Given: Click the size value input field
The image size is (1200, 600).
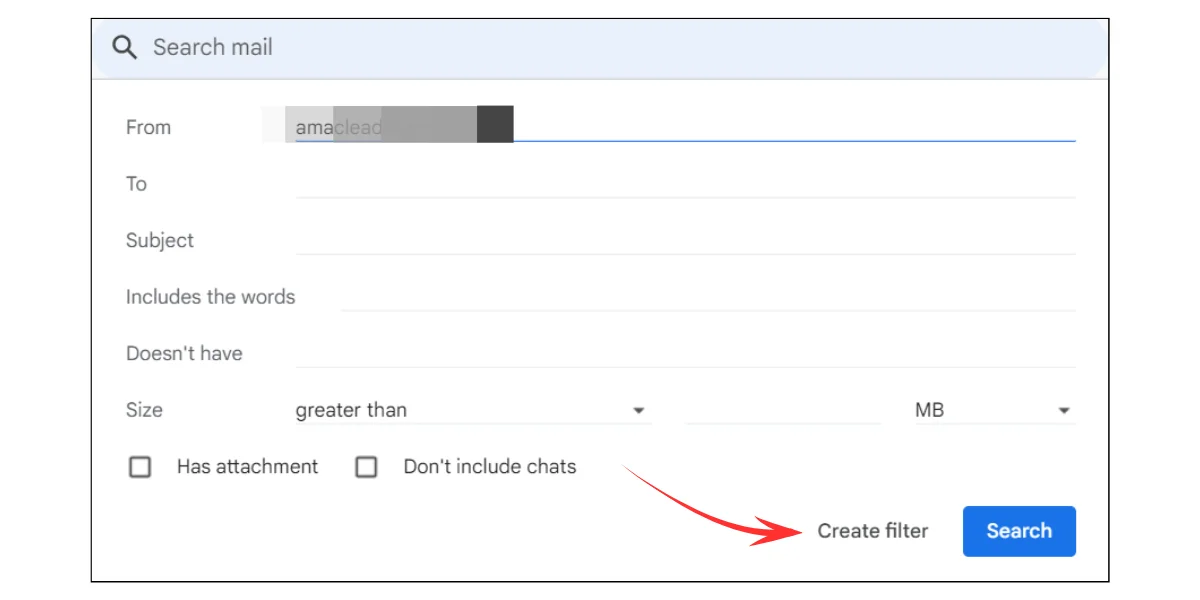Looking at the screenshot, I should 783,410.
